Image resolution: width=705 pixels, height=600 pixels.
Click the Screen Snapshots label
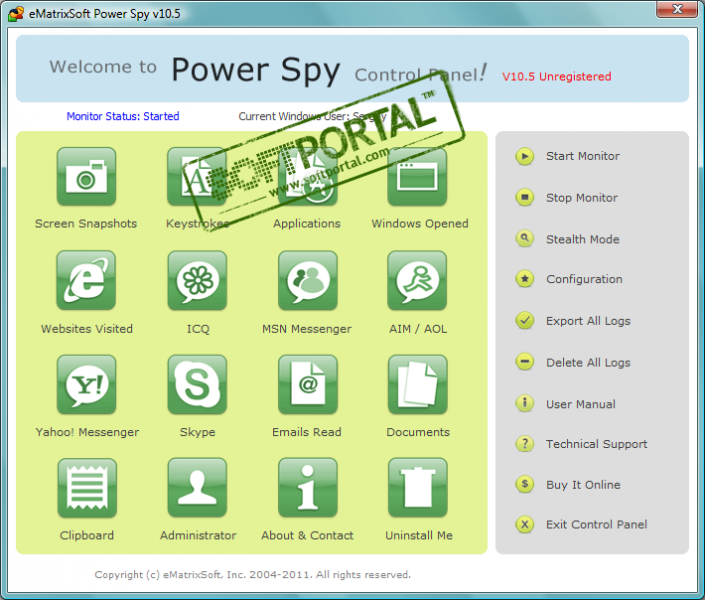(86, 224)
